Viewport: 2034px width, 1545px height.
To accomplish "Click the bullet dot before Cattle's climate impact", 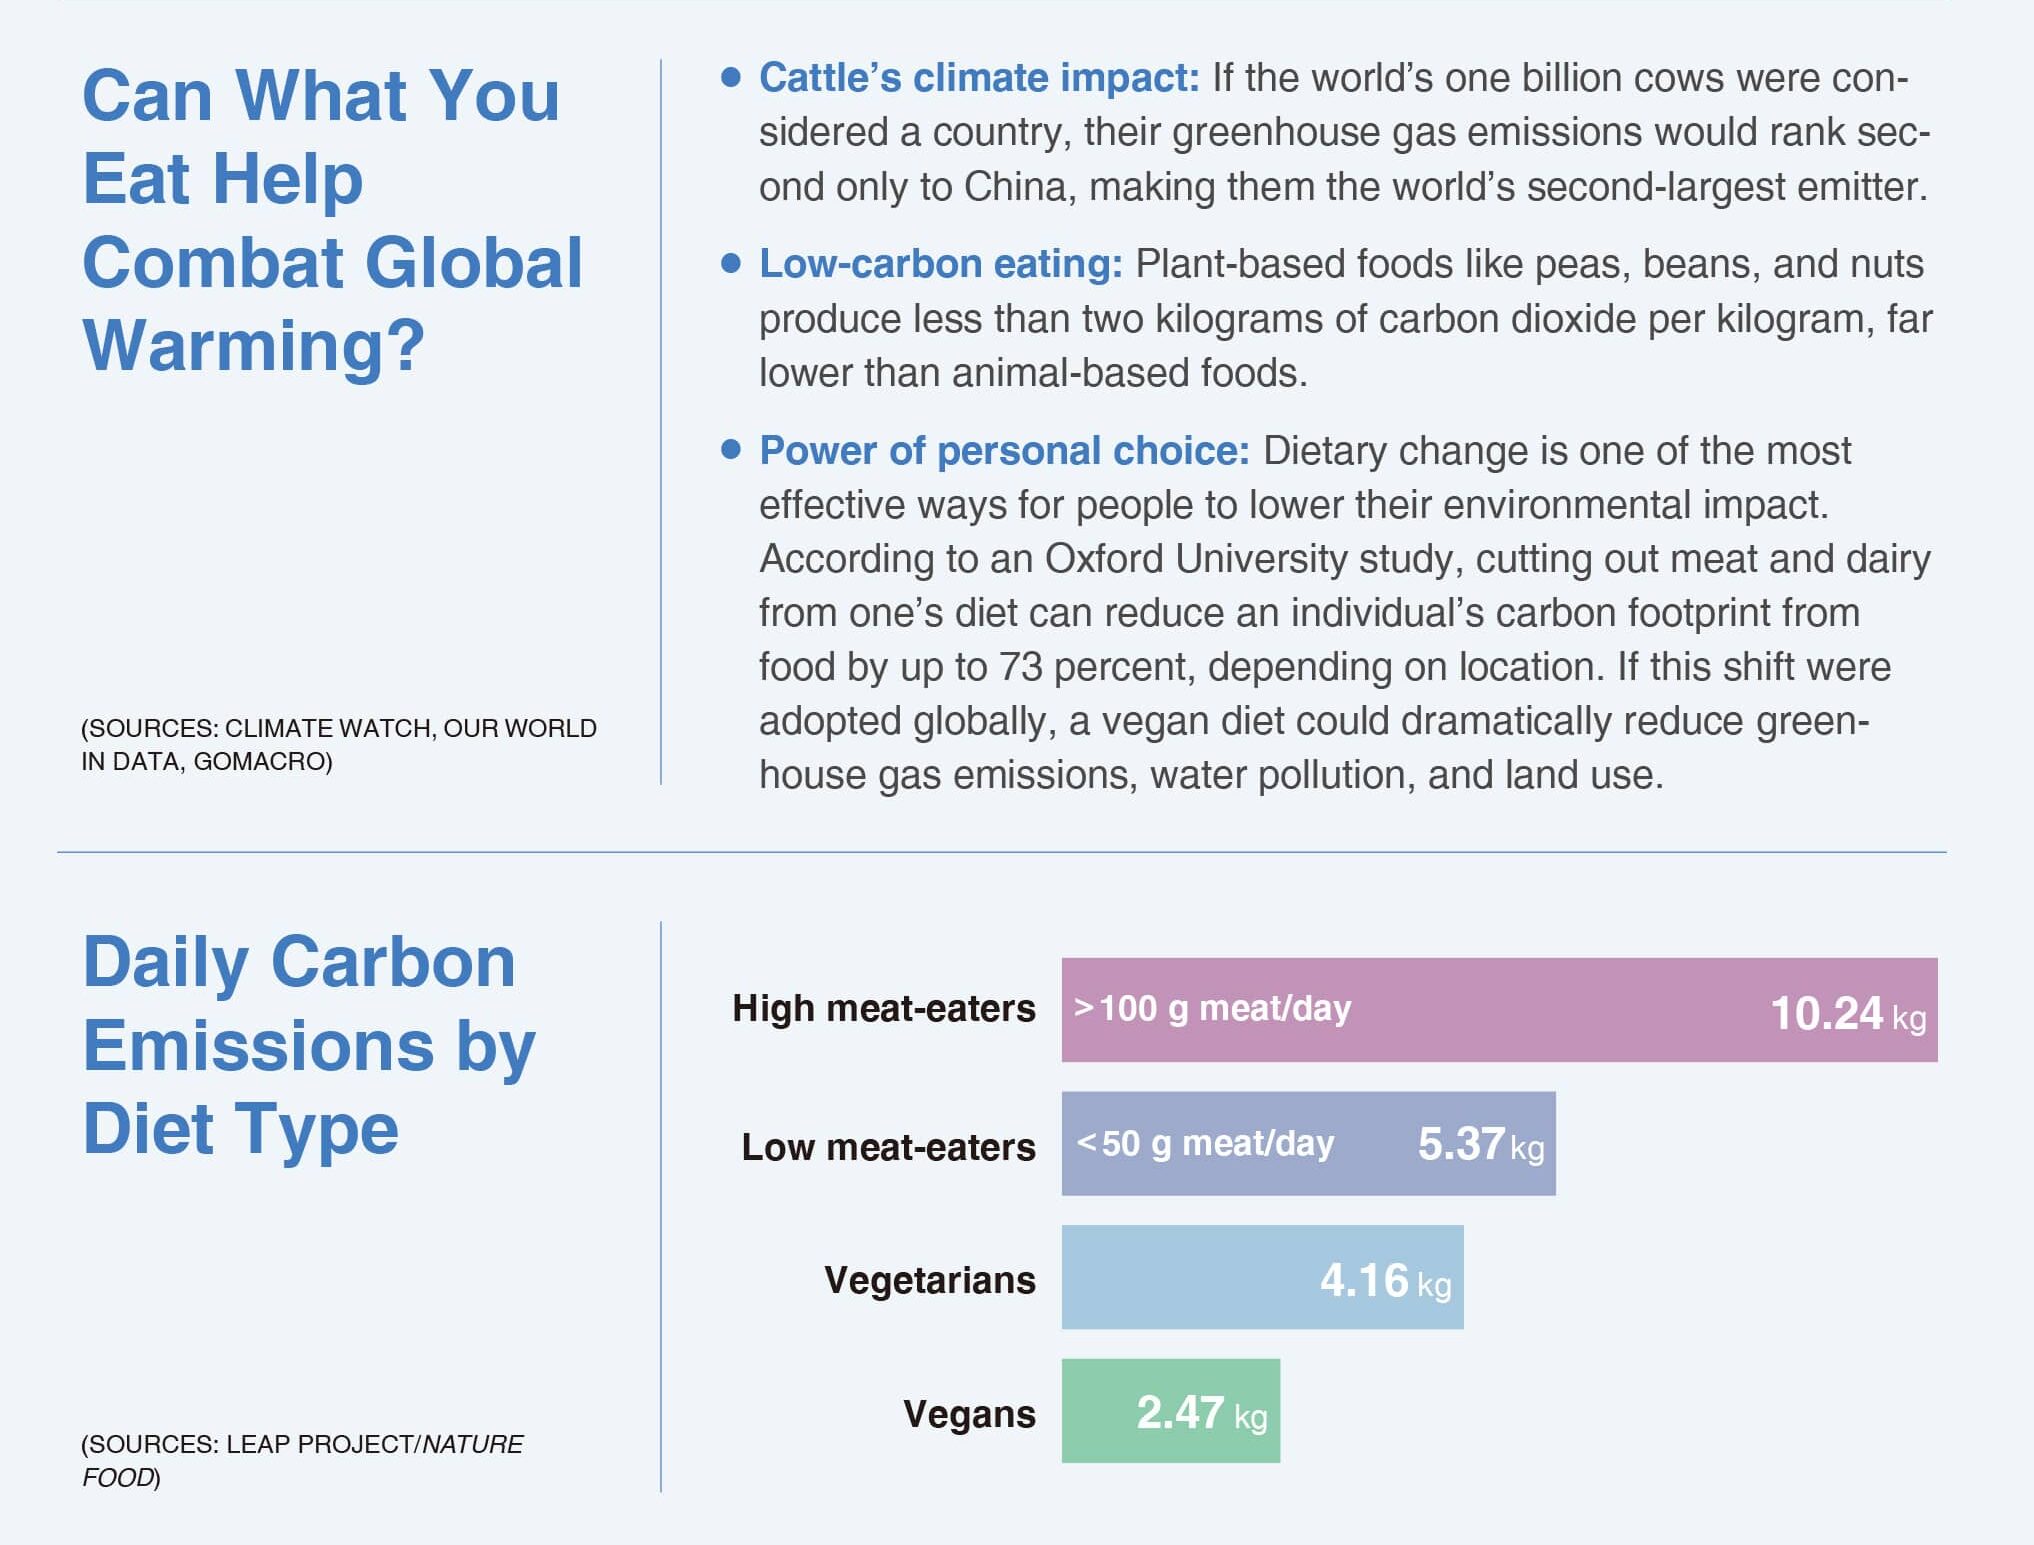I will 731,77.
